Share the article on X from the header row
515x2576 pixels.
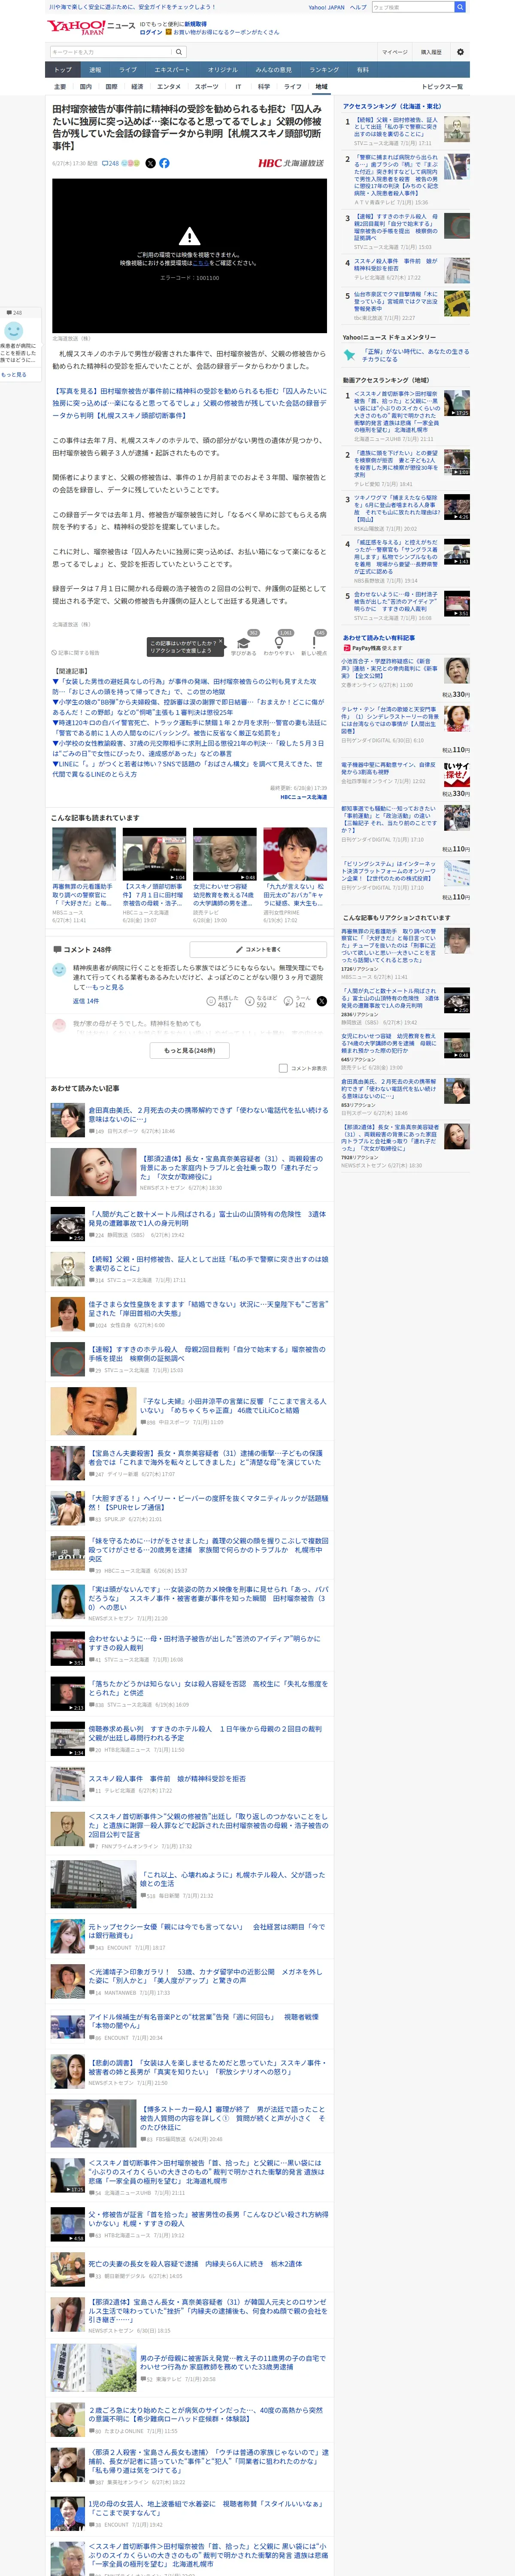[151, 163]
